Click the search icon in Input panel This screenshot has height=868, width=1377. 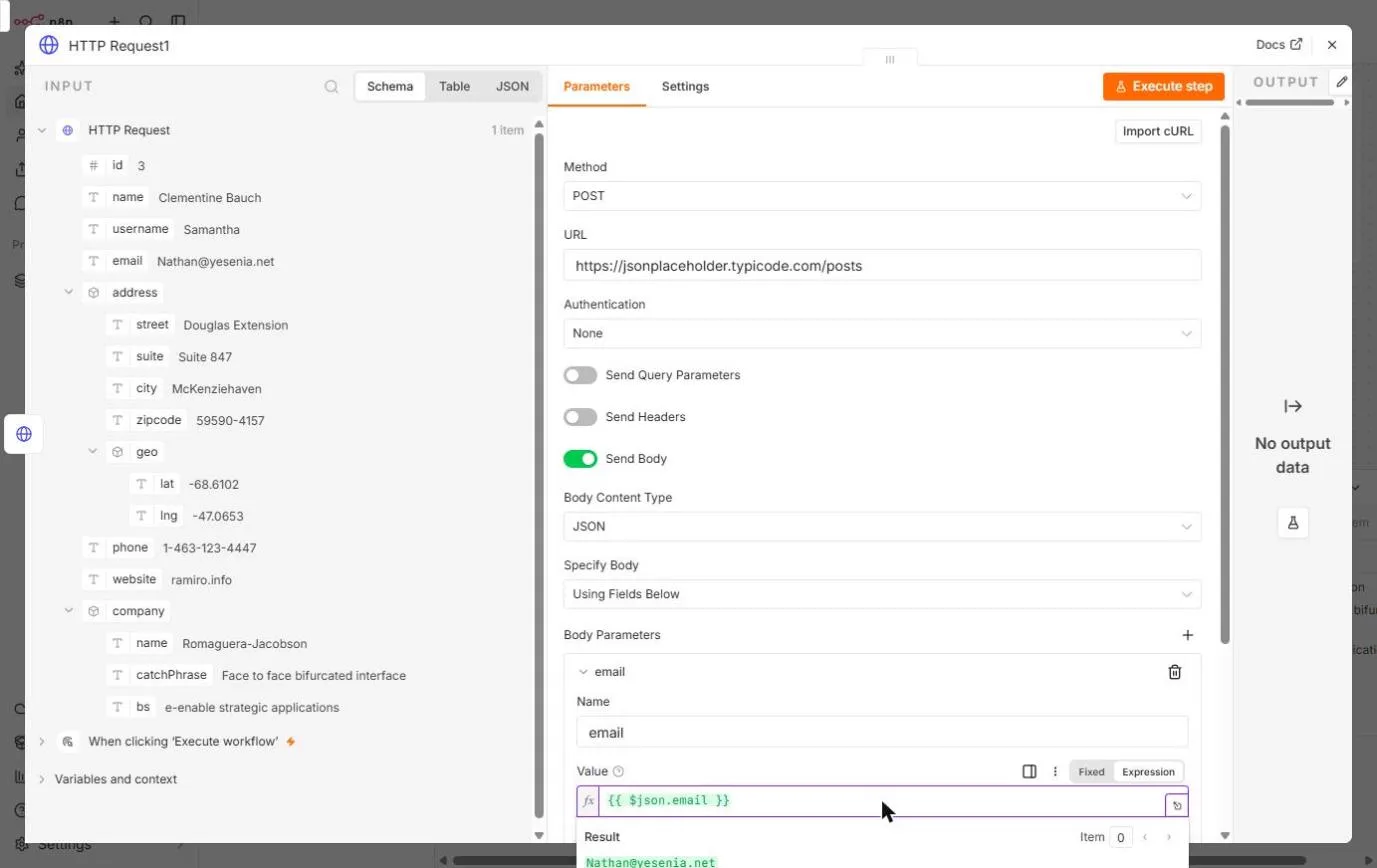tap(332, 87)
